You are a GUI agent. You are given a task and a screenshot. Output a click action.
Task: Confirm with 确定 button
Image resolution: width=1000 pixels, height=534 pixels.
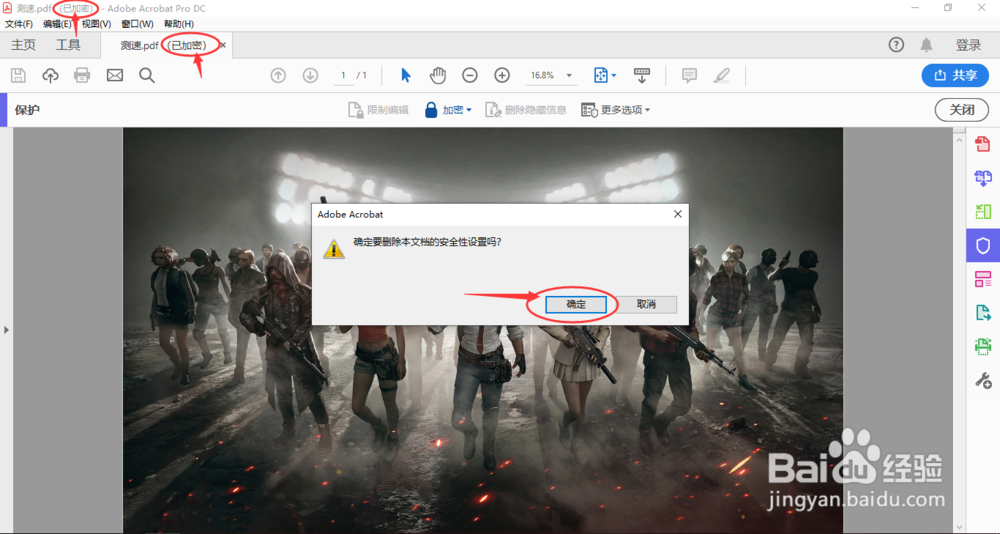(x=576, y=304)
